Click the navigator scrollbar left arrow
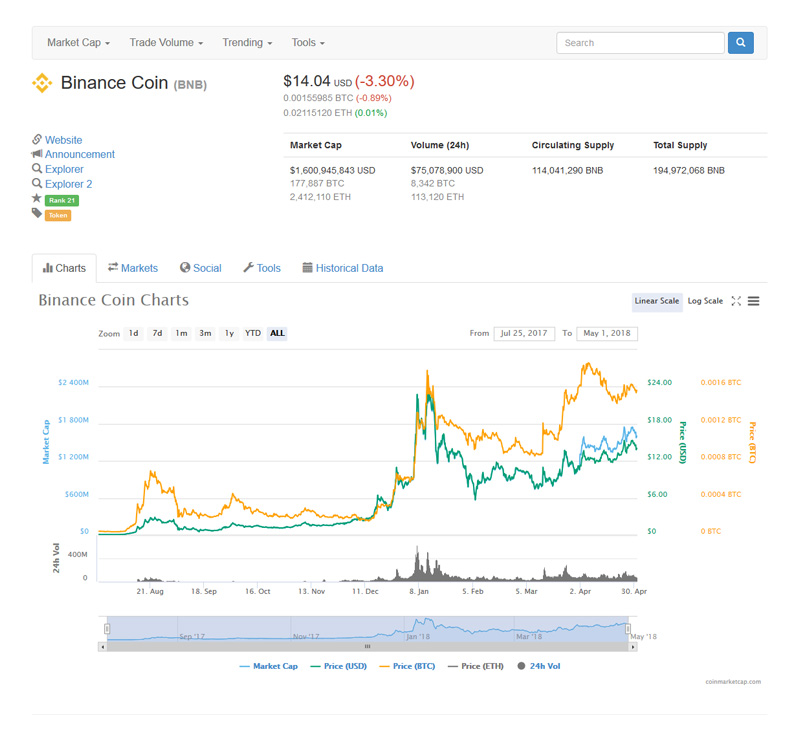Screen dimensions: 808x749 [x=103, y=646]
